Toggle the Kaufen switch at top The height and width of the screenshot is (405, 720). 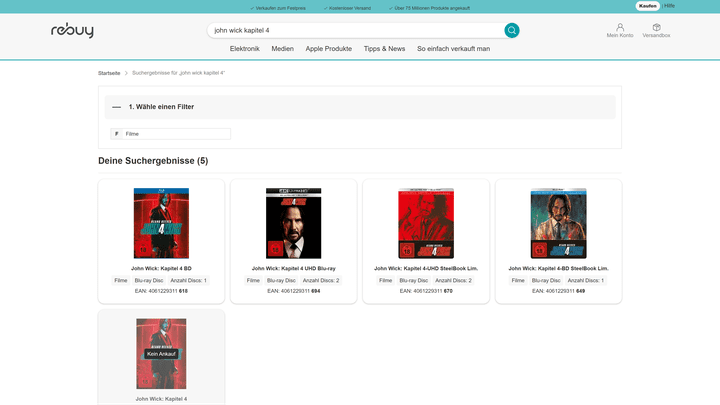point(647,6)
